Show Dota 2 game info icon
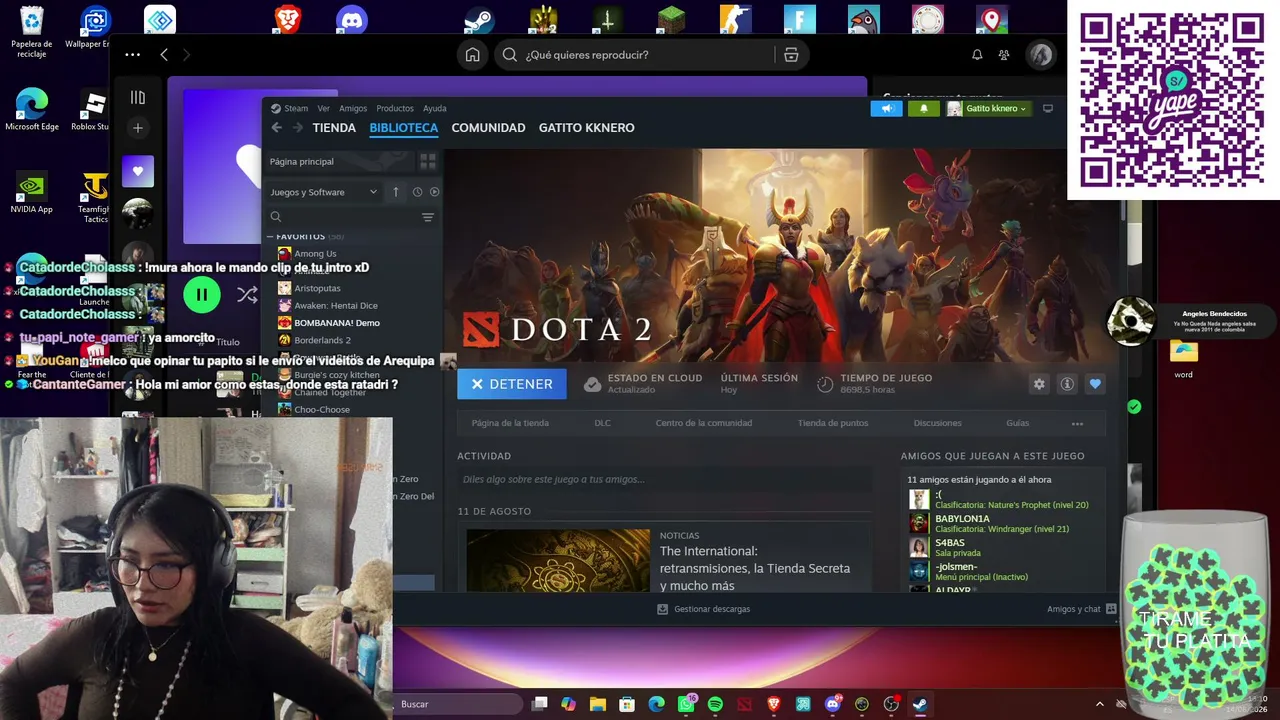1280x720 pixels. (1067, 384)
